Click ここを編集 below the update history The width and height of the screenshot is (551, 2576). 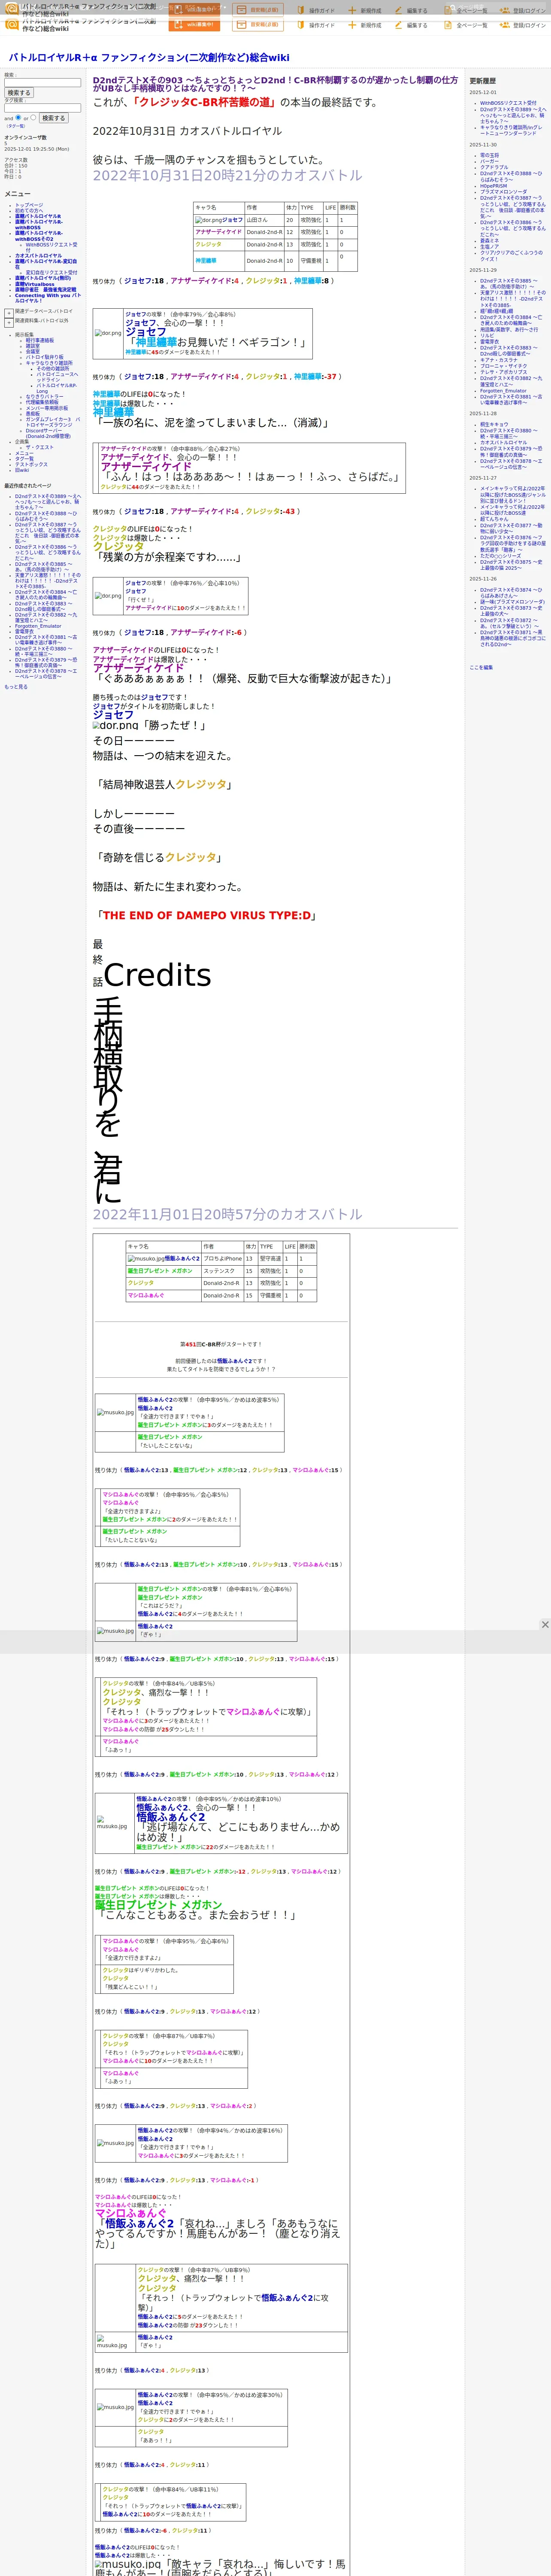pos(481,668)
